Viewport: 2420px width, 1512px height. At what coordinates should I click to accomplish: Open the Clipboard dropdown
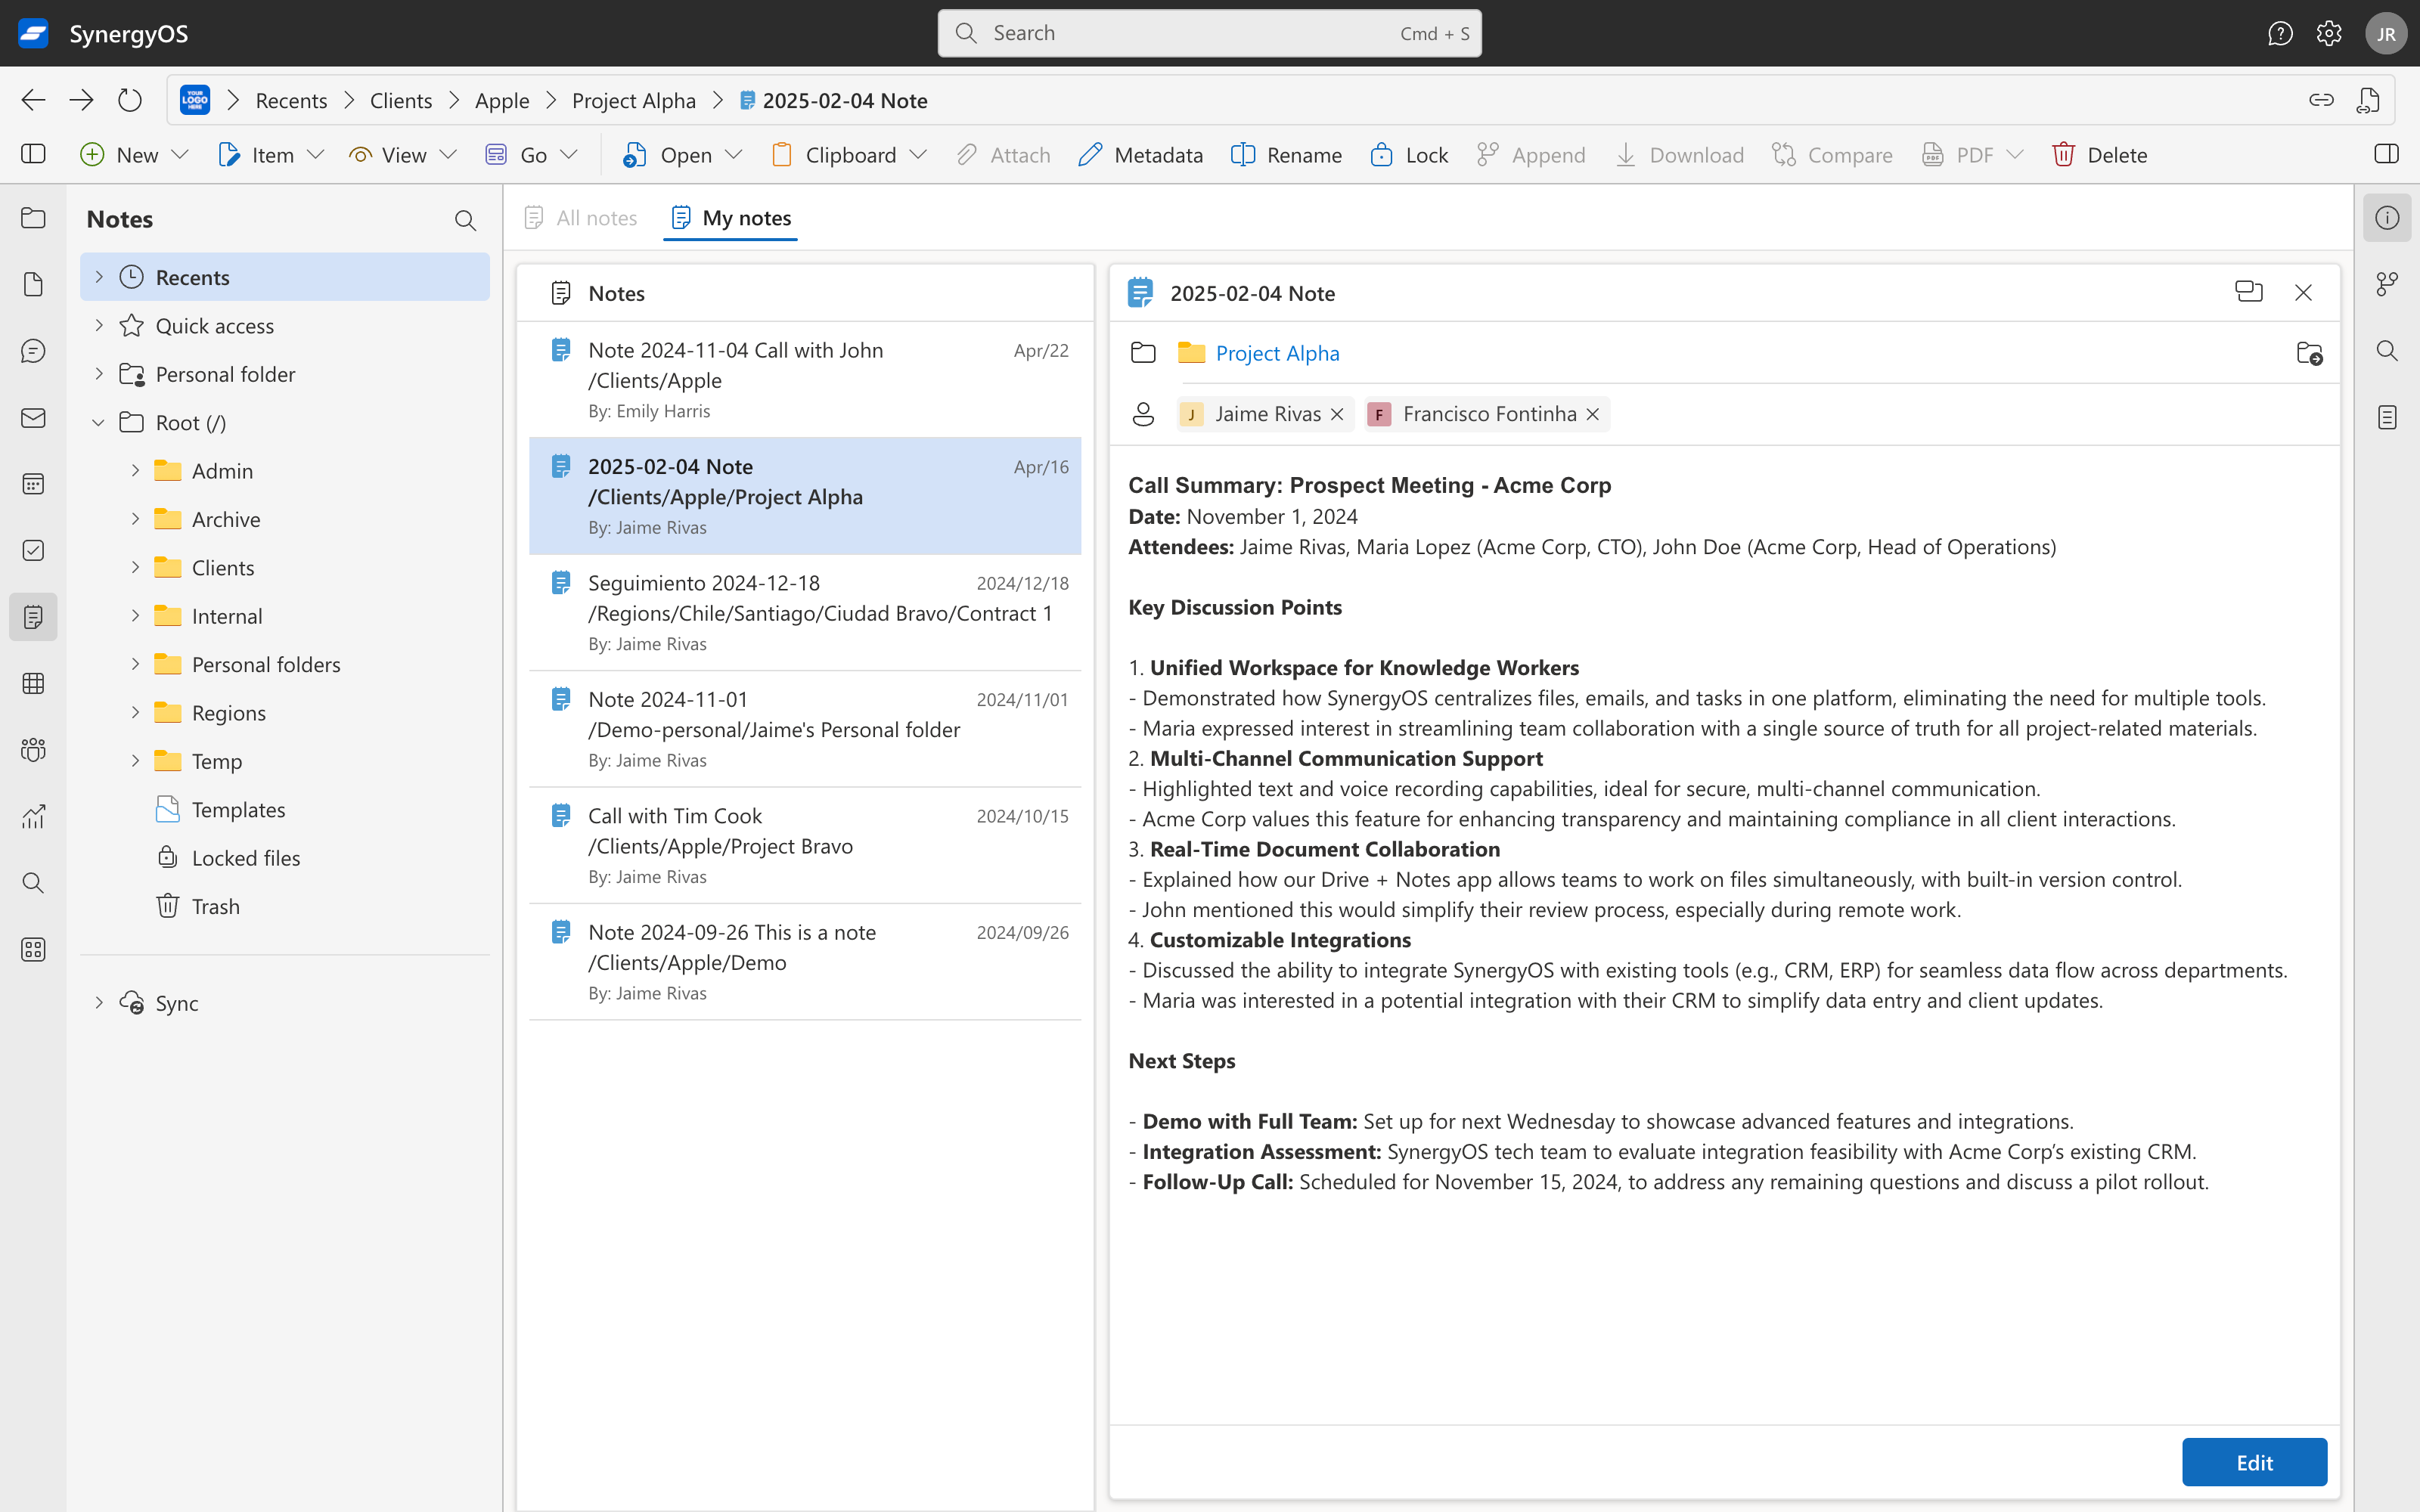[x=850, y=155]
